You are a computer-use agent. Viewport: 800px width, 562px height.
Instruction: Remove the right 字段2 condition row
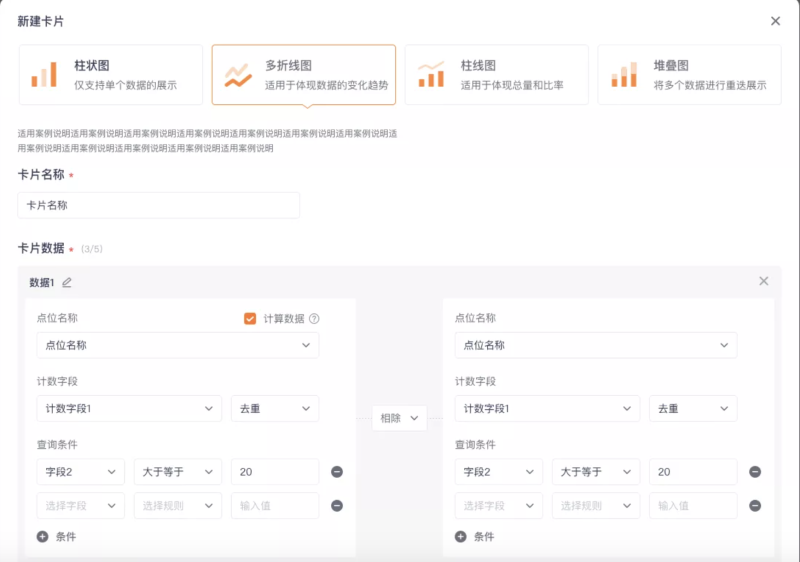click(755, 472)
